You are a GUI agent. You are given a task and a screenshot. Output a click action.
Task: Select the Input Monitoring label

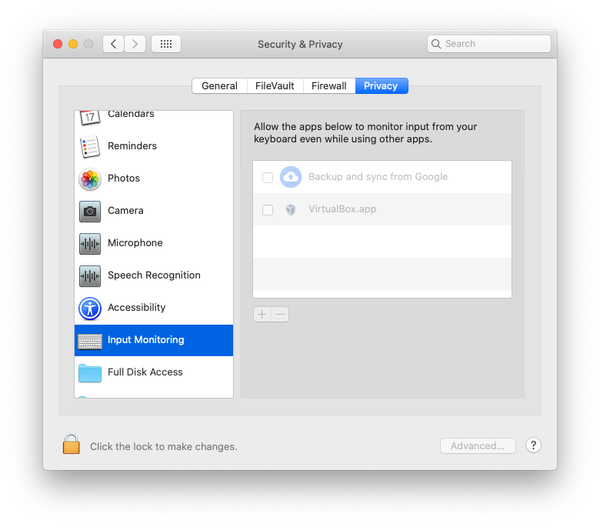pos(146,340)
